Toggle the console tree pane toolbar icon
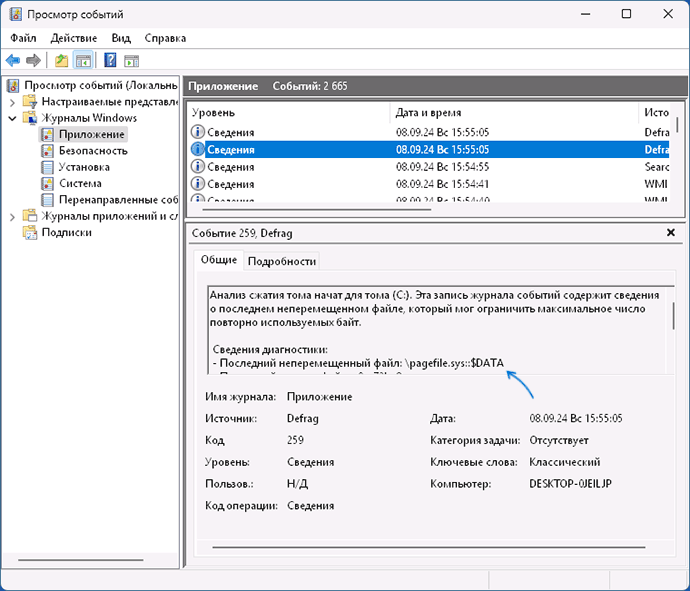This screenshot has height=591, width=690. coord(83,60)
